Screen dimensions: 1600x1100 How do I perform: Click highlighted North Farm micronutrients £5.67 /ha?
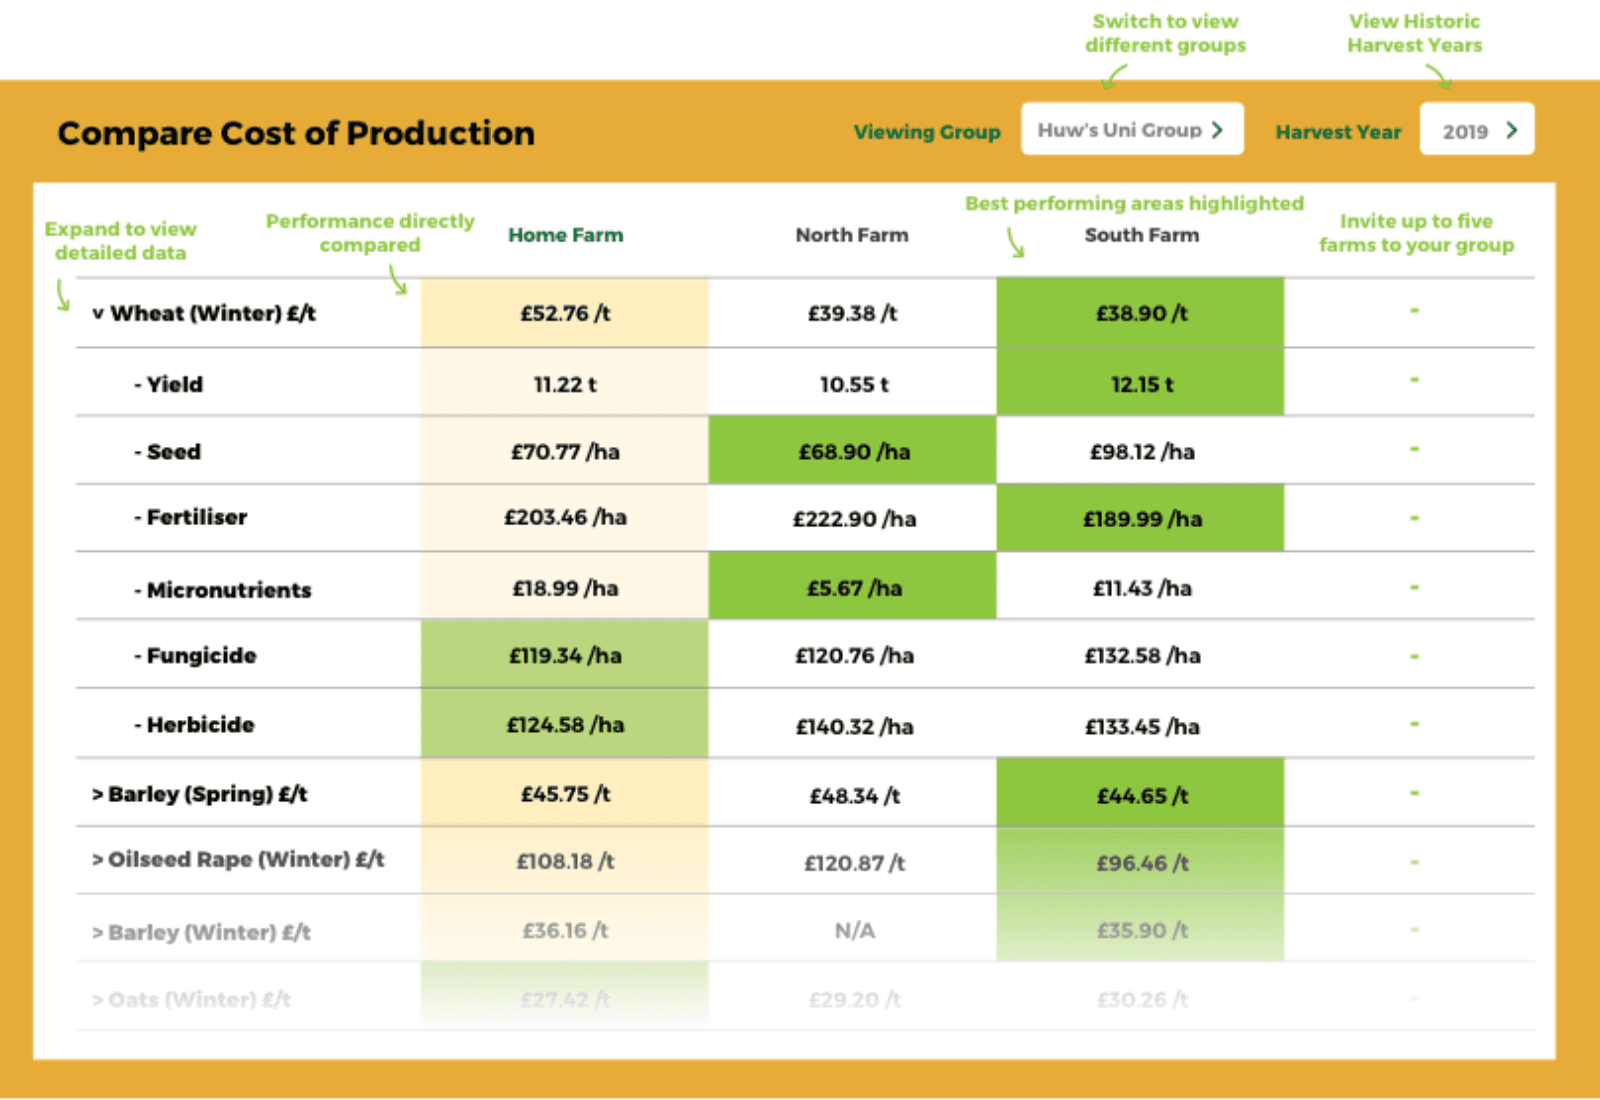(x=852, y=588)
